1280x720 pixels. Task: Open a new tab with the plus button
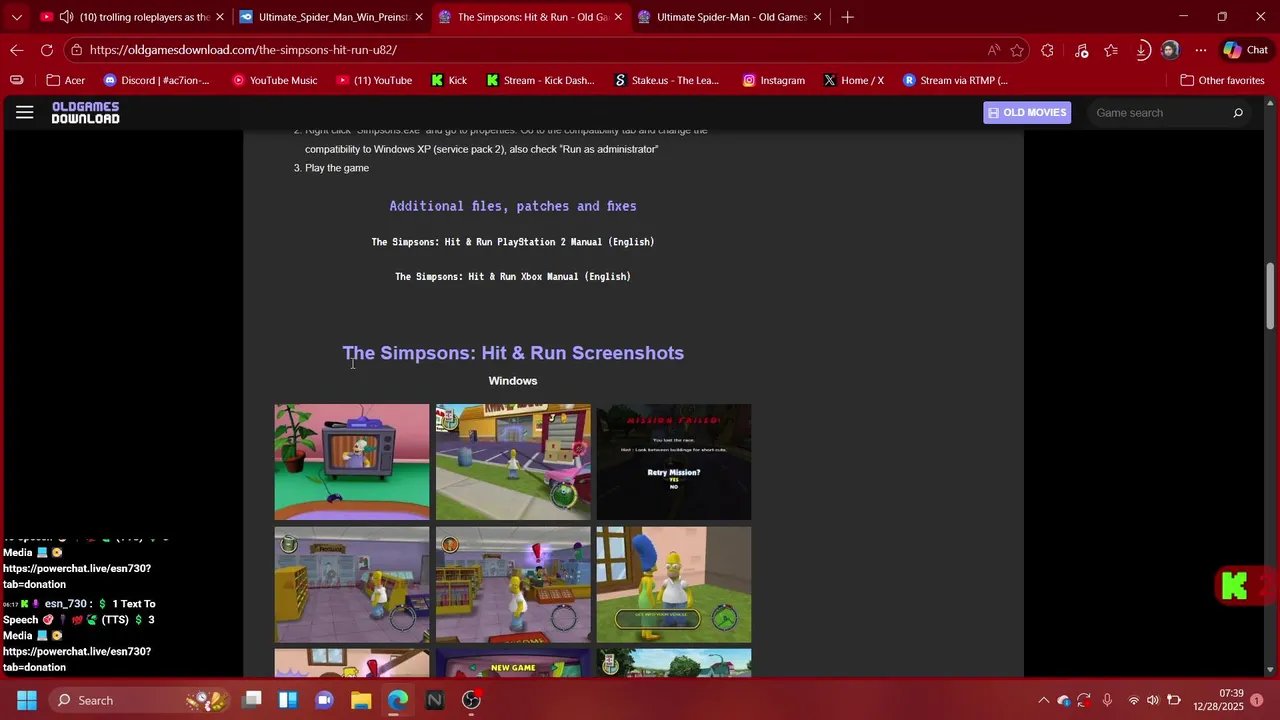tap(847, 17)
